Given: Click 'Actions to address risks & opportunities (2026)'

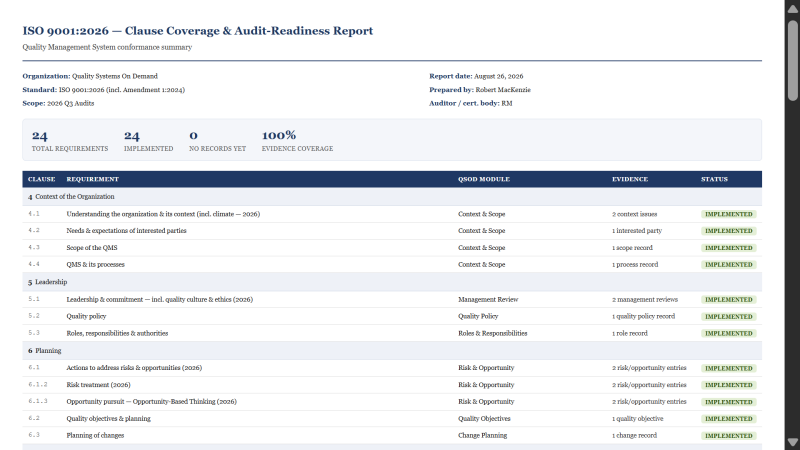Looking at the screenshot, I should point(134,368).
